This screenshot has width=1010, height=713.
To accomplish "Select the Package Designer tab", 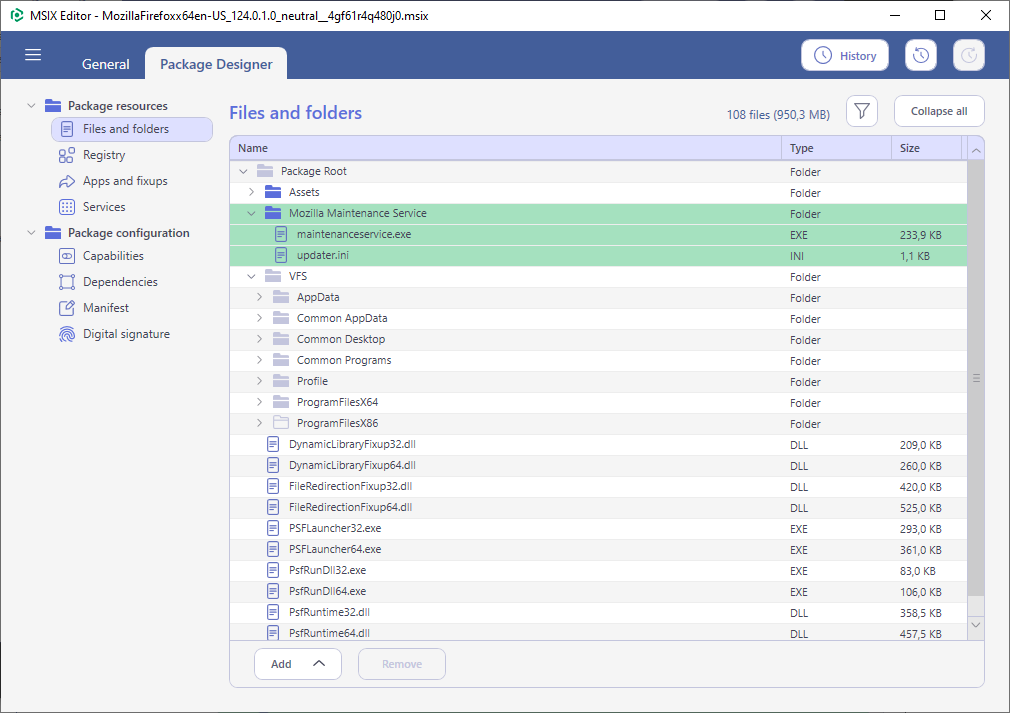I will tap(216, 64).
